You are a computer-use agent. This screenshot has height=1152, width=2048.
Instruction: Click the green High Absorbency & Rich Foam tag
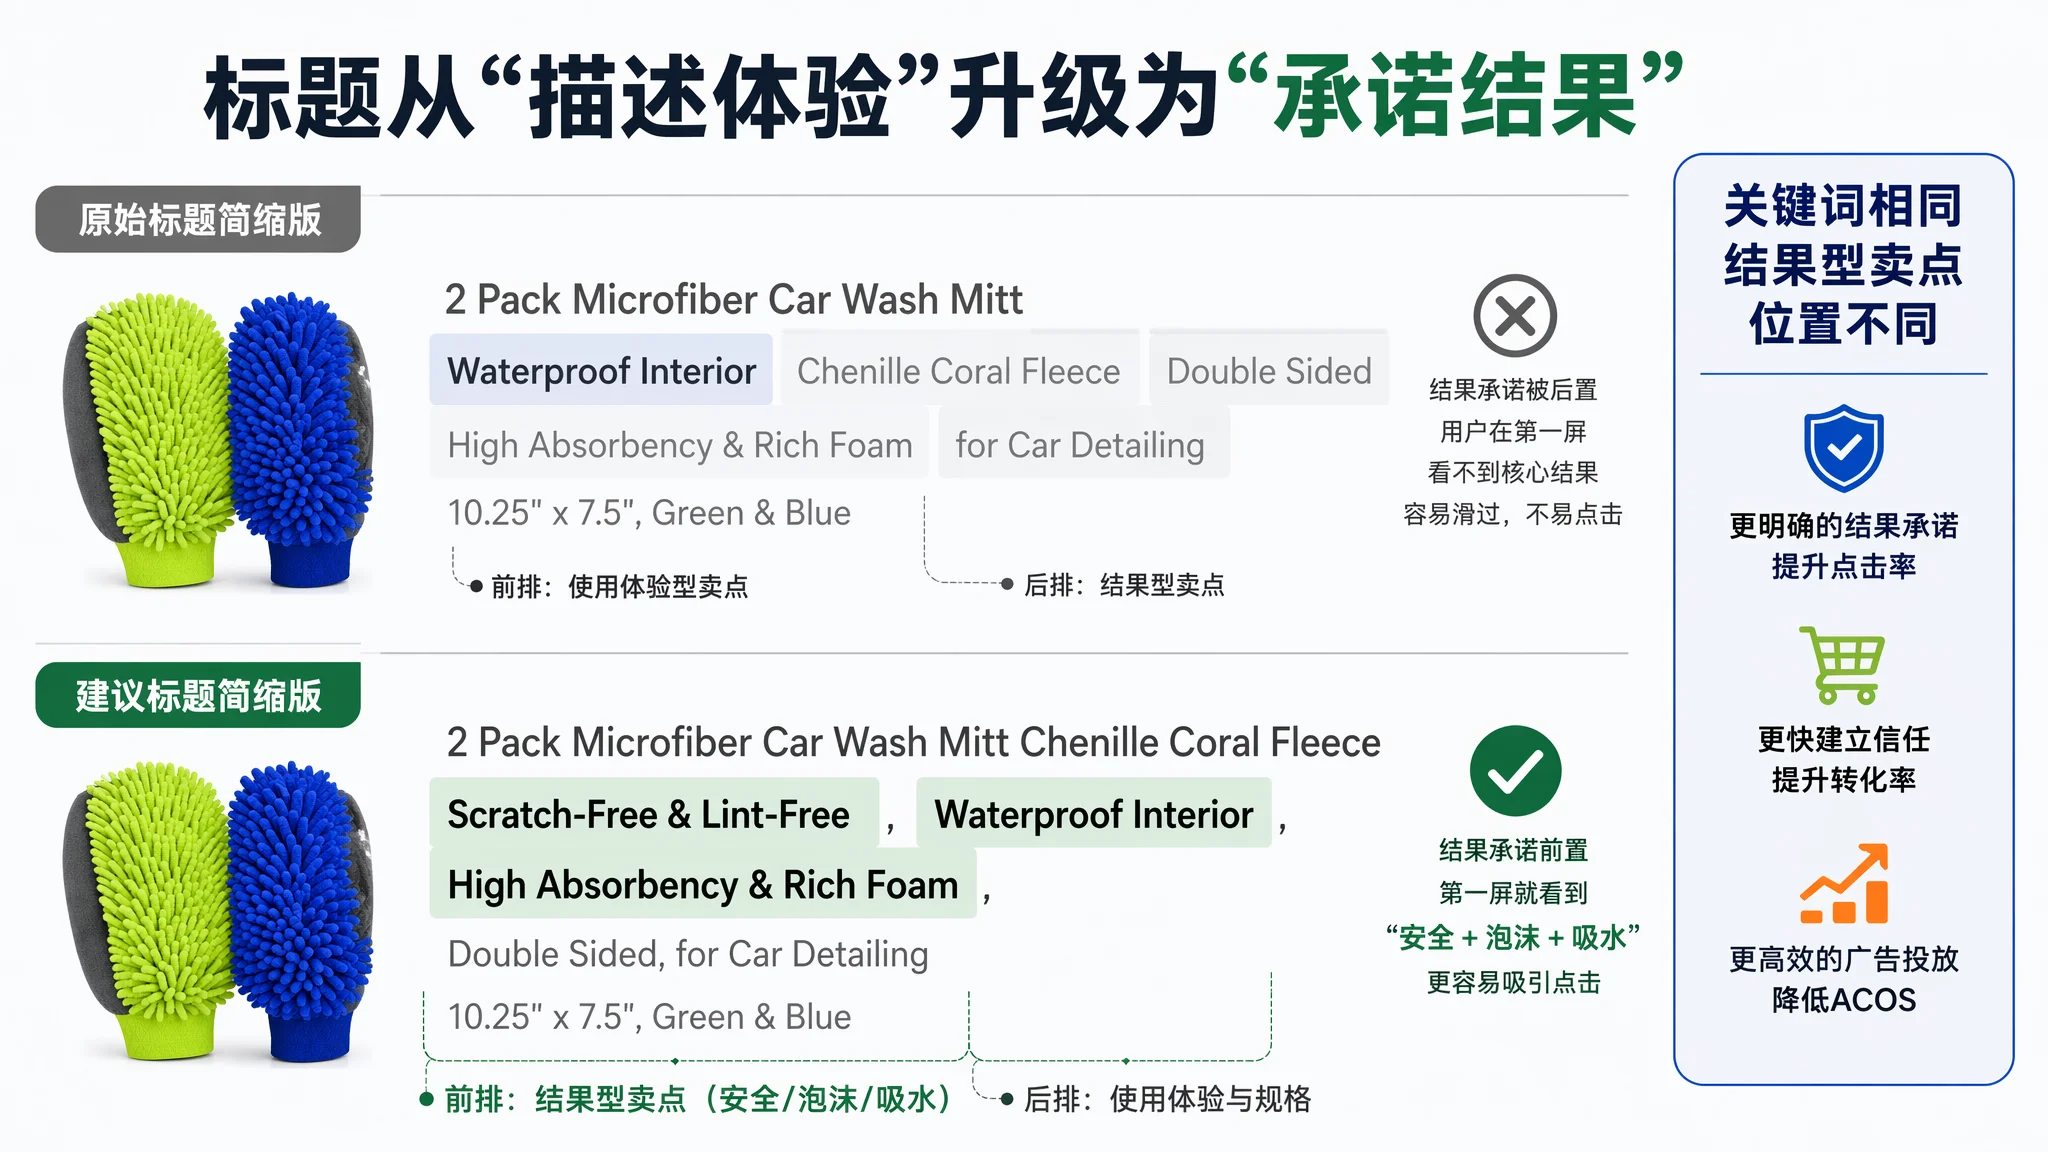pos(703,884)
